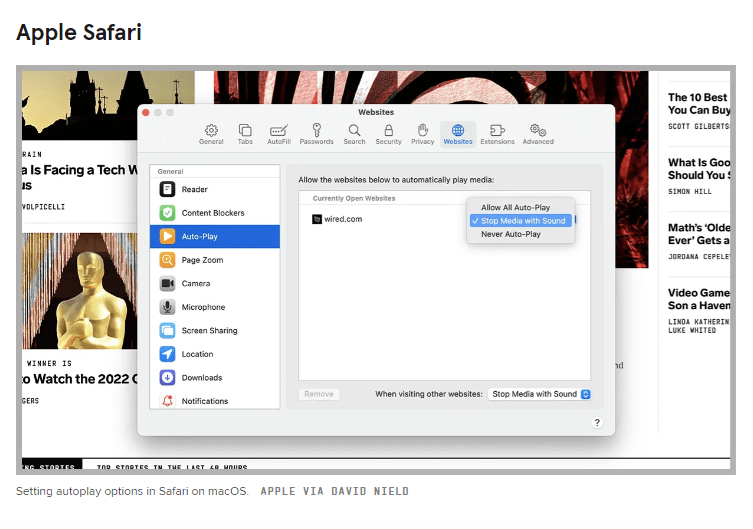
Task: Open the Extensions preferences icon
Action: pos(497,131)
